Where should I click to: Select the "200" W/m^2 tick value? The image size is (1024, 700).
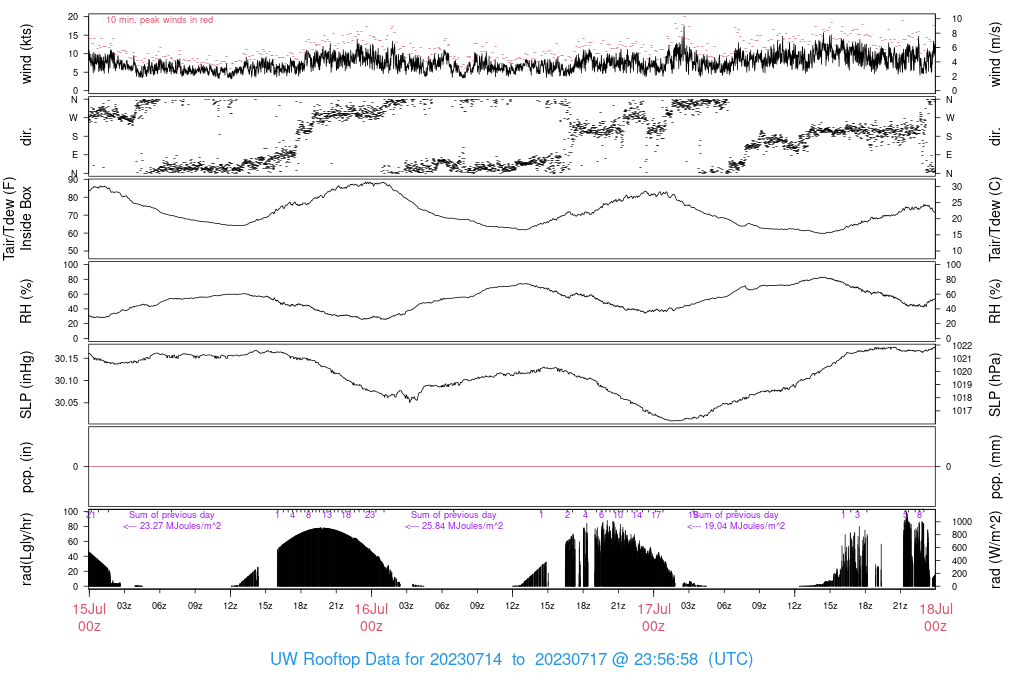coord(959,574)
